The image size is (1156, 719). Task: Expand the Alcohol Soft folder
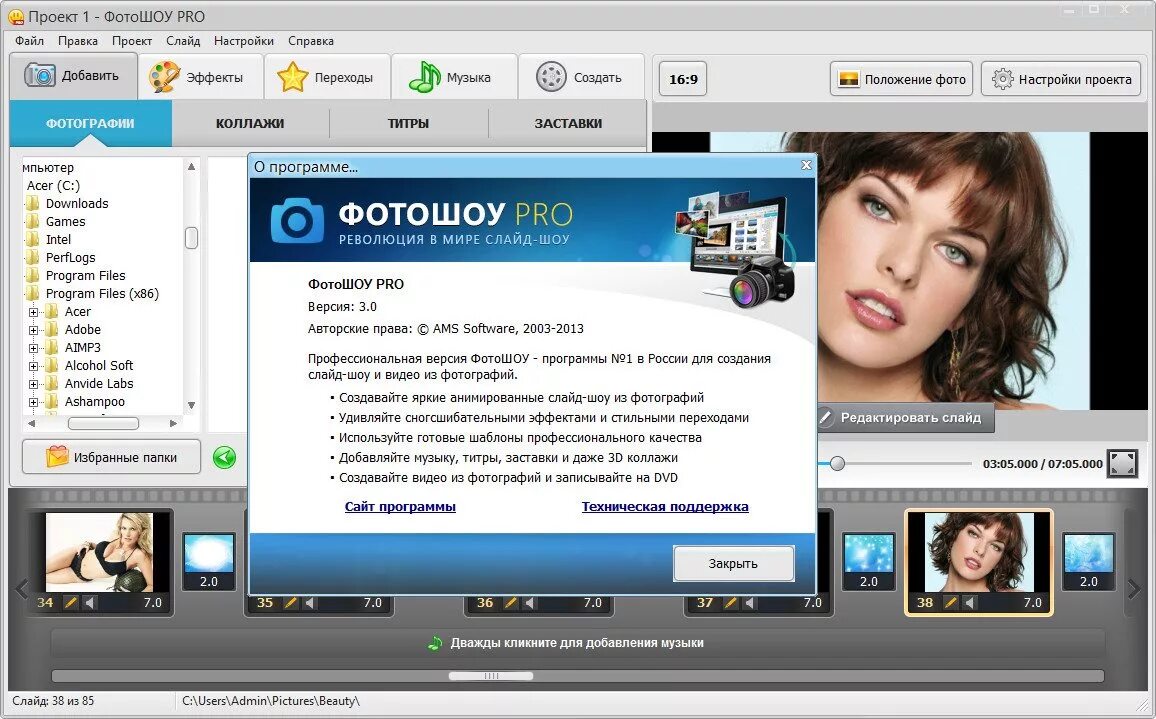33,367
